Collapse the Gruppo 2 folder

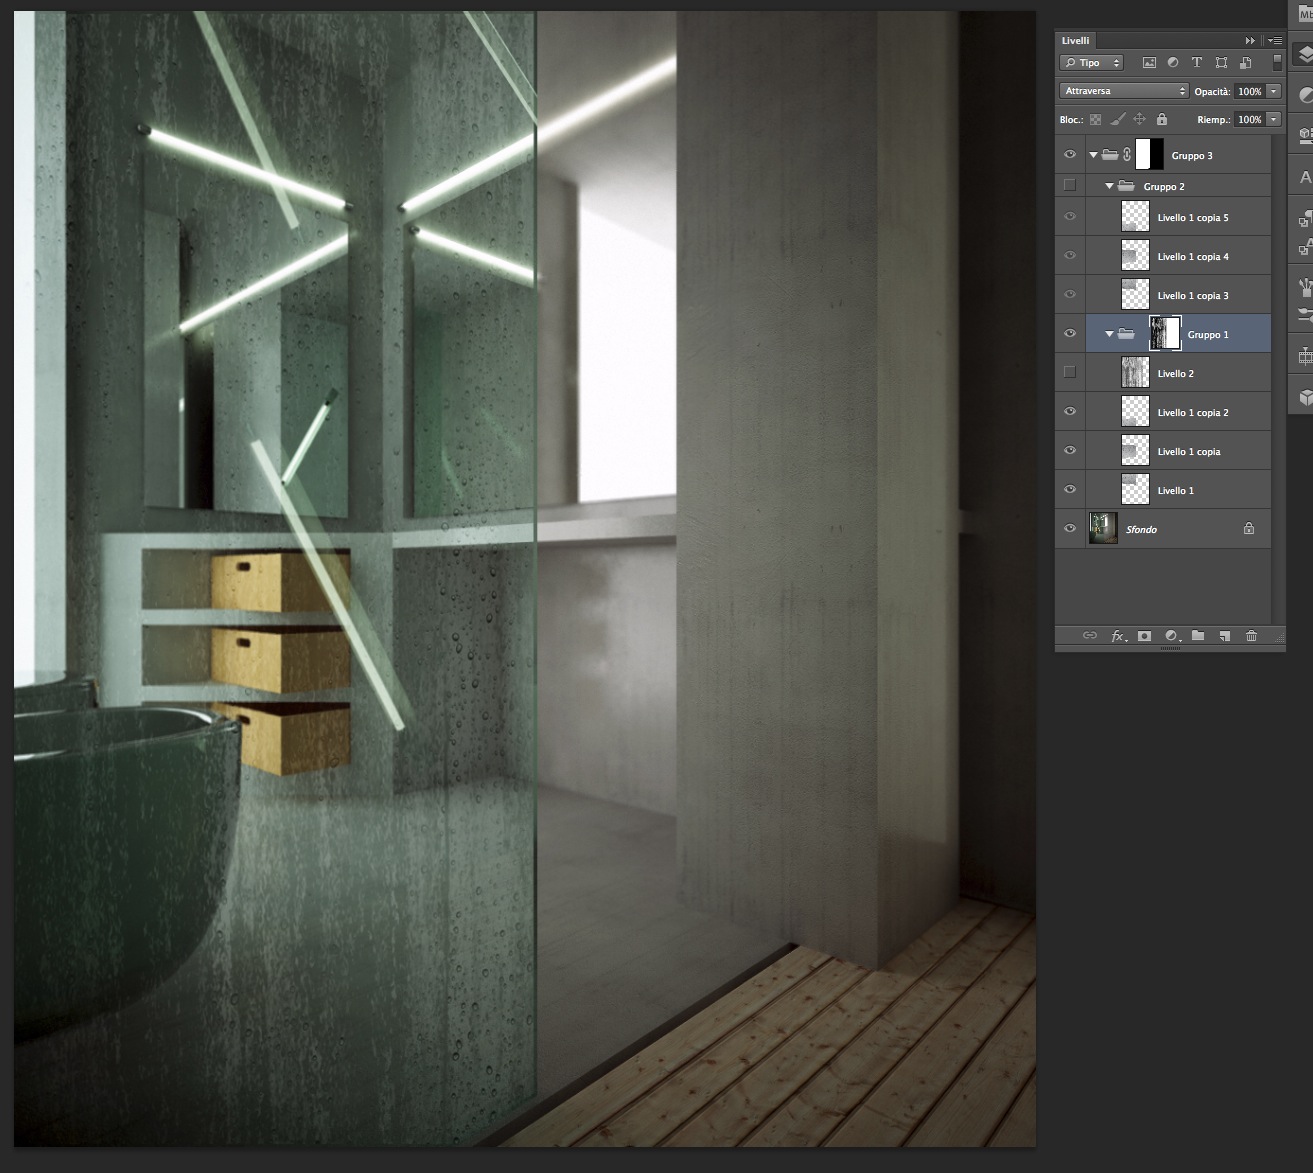[1110, 186]
